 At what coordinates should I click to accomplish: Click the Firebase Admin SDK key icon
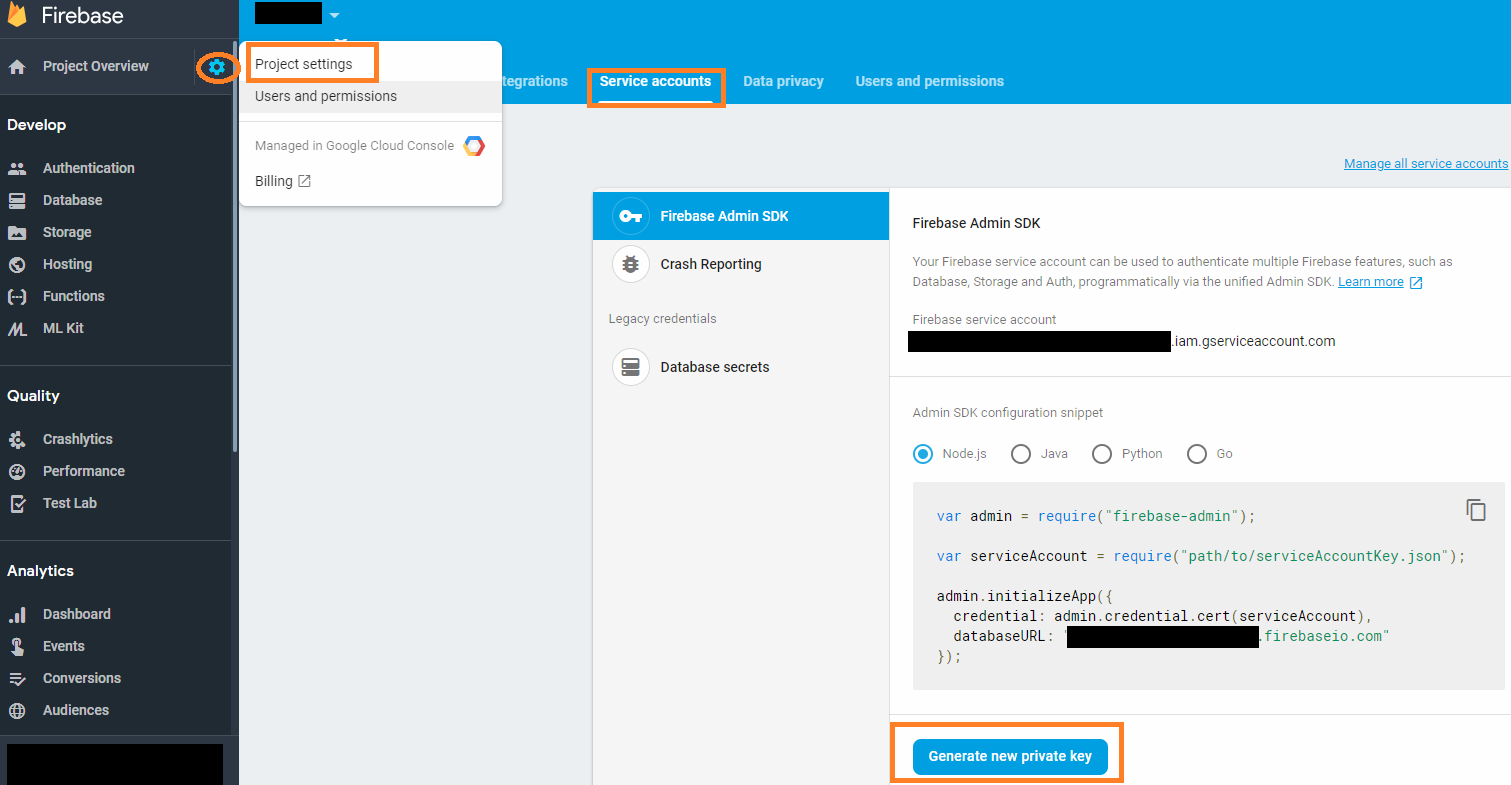[x=630, y=216]
